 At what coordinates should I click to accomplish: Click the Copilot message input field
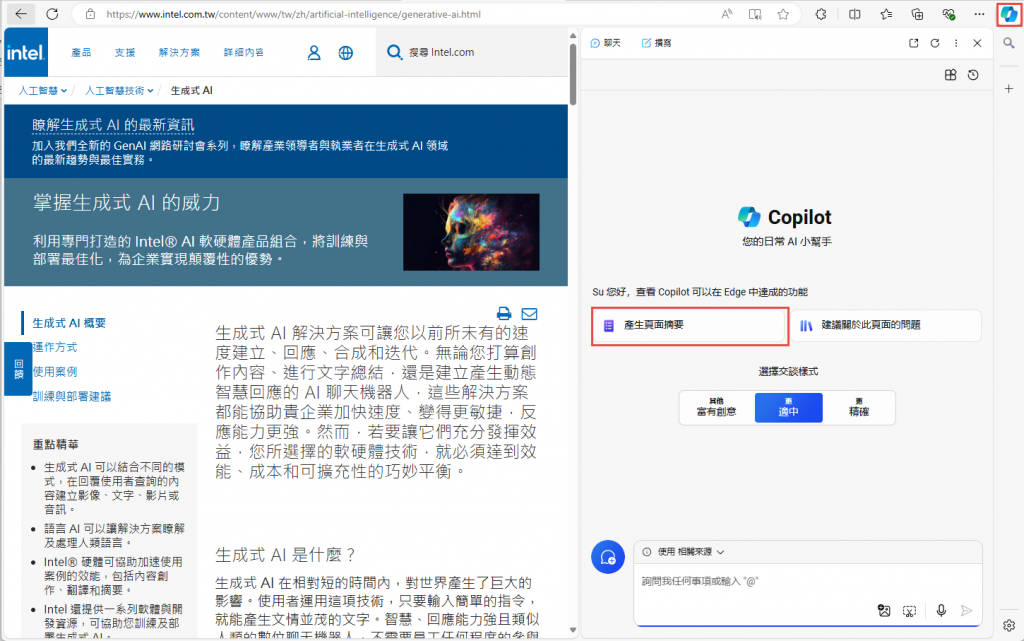(807, 581)
